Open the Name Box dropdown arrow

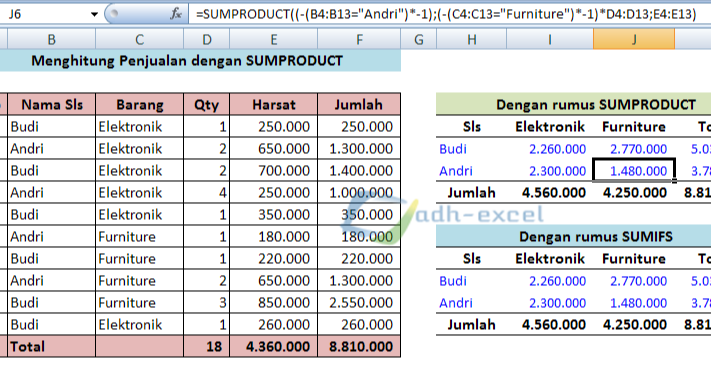tap(94, 15)
